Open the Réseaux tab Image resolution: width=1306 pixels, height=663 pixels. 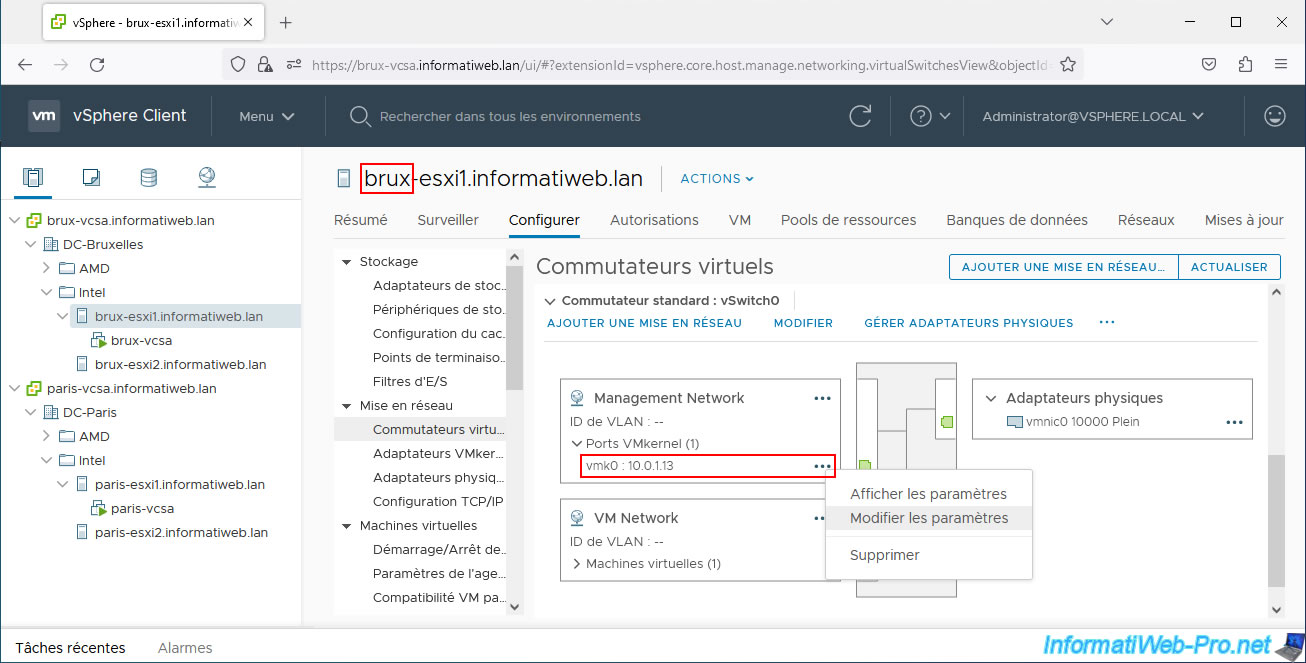(x=1146, y=220)
